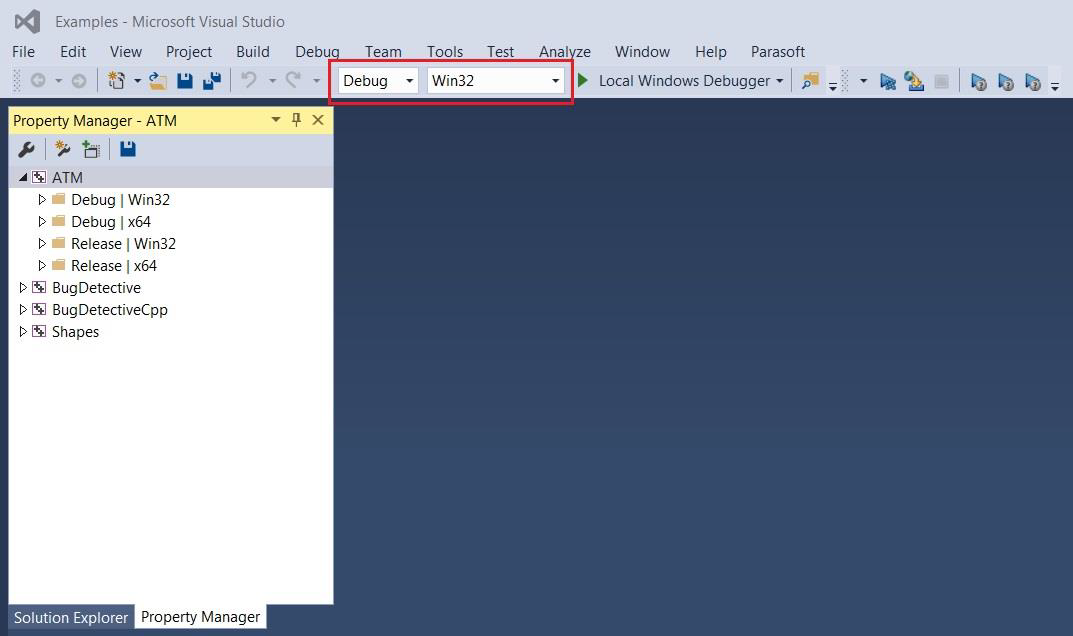Open the Build menu

coord(253,52)
